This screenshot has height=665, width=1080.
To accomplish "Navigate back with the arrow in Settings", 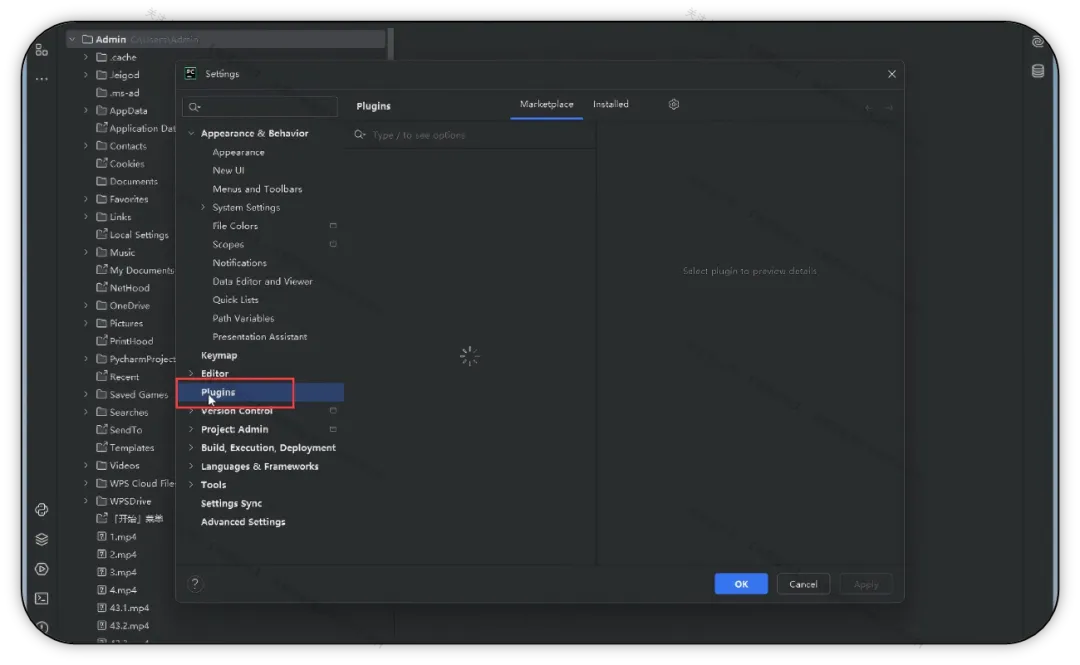I will click(869, 108).
